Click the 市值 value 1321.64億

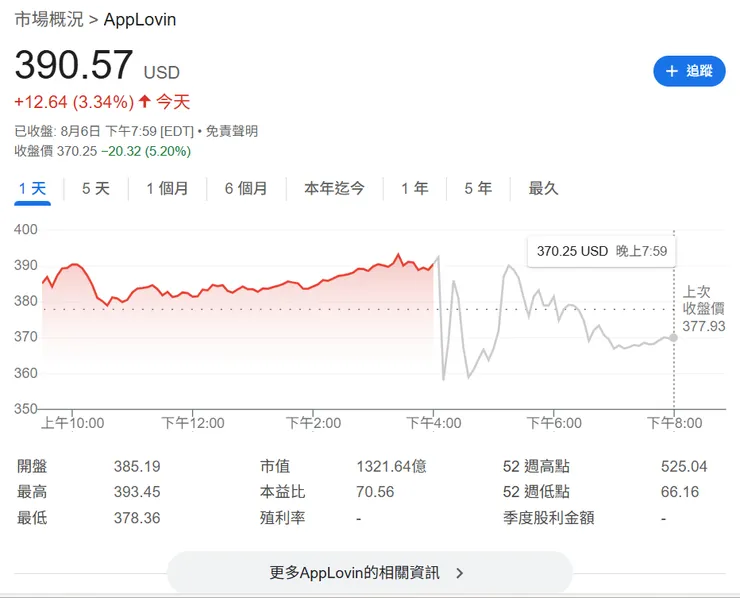coord(391,467)
